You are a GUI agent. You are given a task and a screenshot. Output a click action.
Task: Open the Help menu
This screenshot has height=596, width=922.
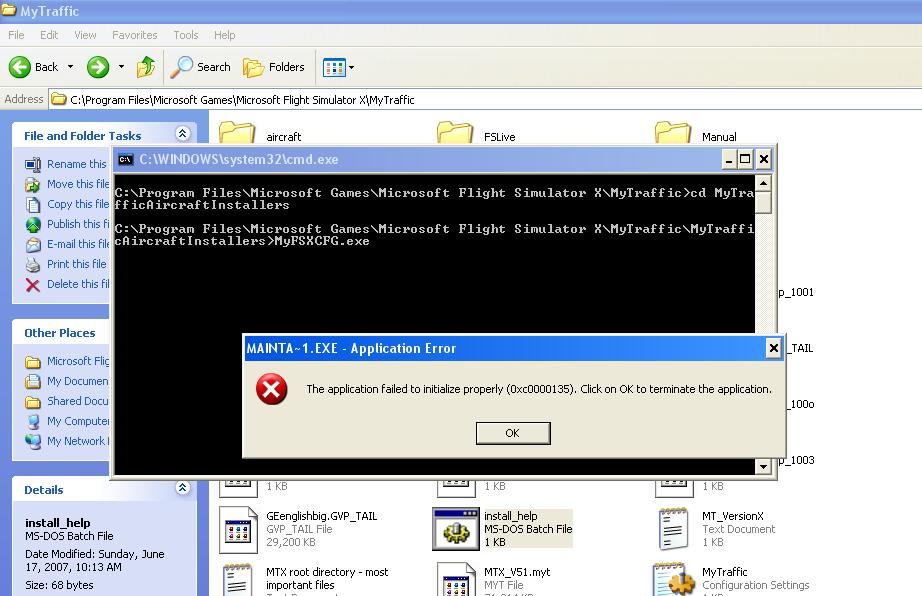click(x=224, y=35)
